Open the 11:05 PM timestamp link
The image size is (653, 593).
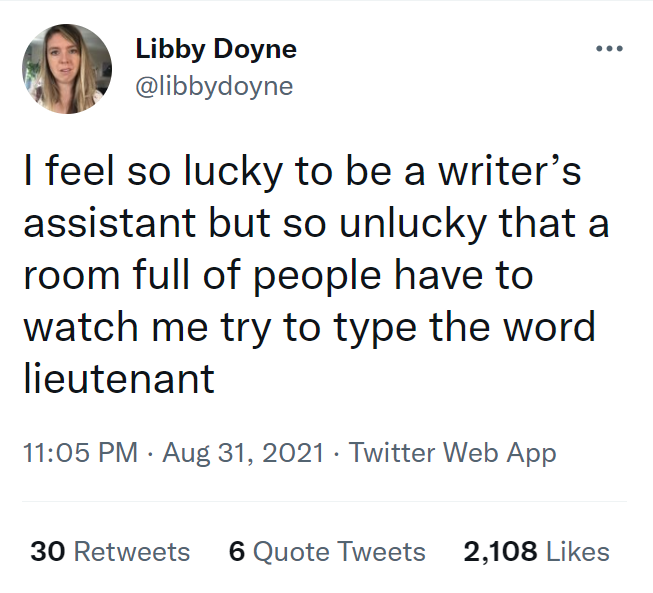tap(80, 453)
